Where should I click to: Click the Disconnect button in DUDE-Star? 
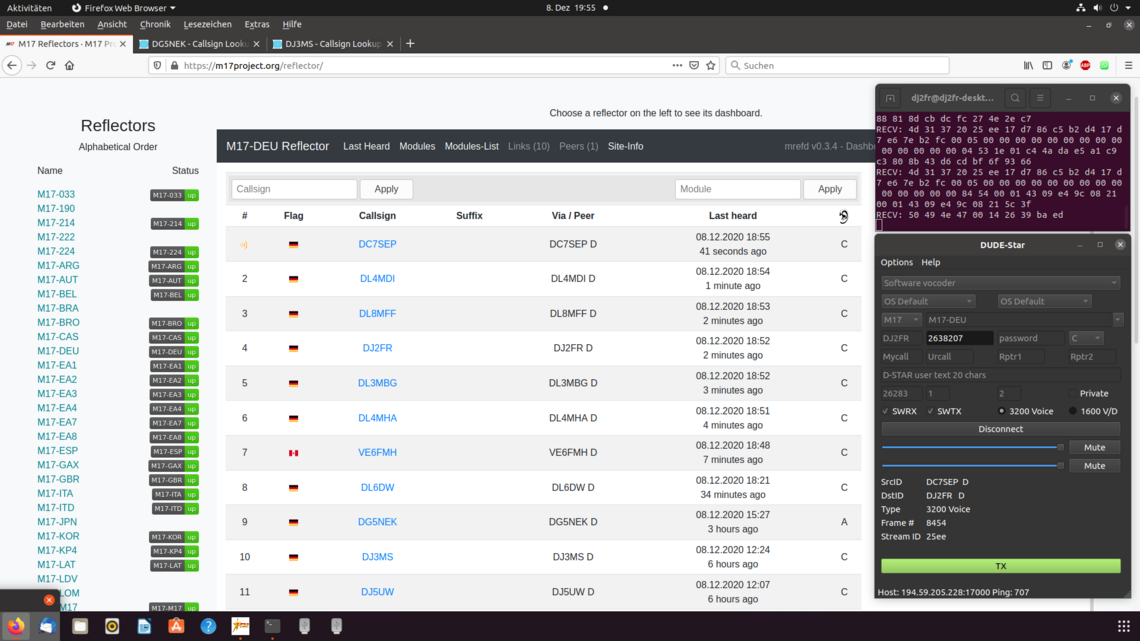pyautogui.click(x=1000, y=429)
